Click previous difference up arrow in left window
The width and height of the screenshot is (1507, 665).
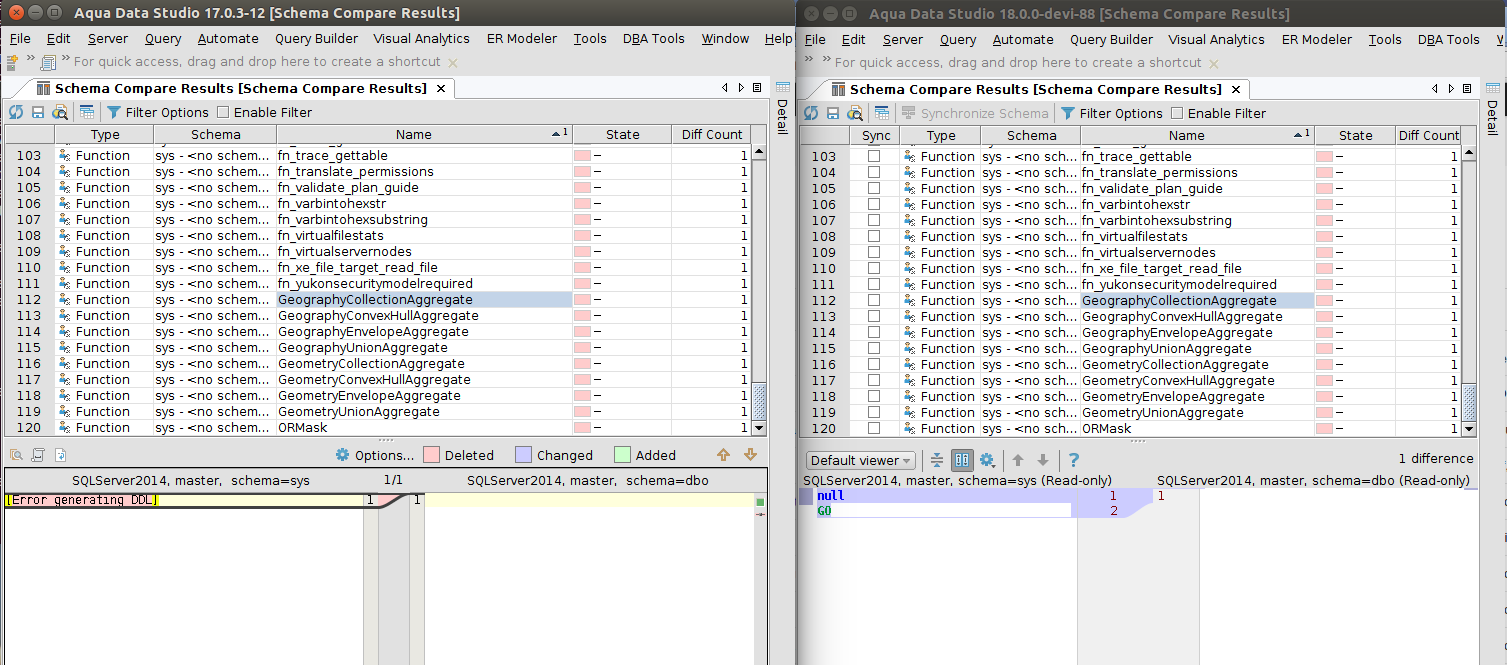[x=724, y=455]
